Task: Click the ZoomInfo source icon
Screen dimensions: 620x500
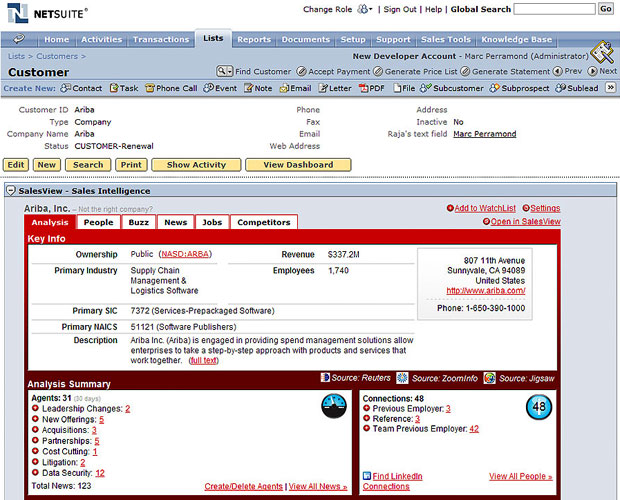Action: pyautogui.click(x=402, y=378)
